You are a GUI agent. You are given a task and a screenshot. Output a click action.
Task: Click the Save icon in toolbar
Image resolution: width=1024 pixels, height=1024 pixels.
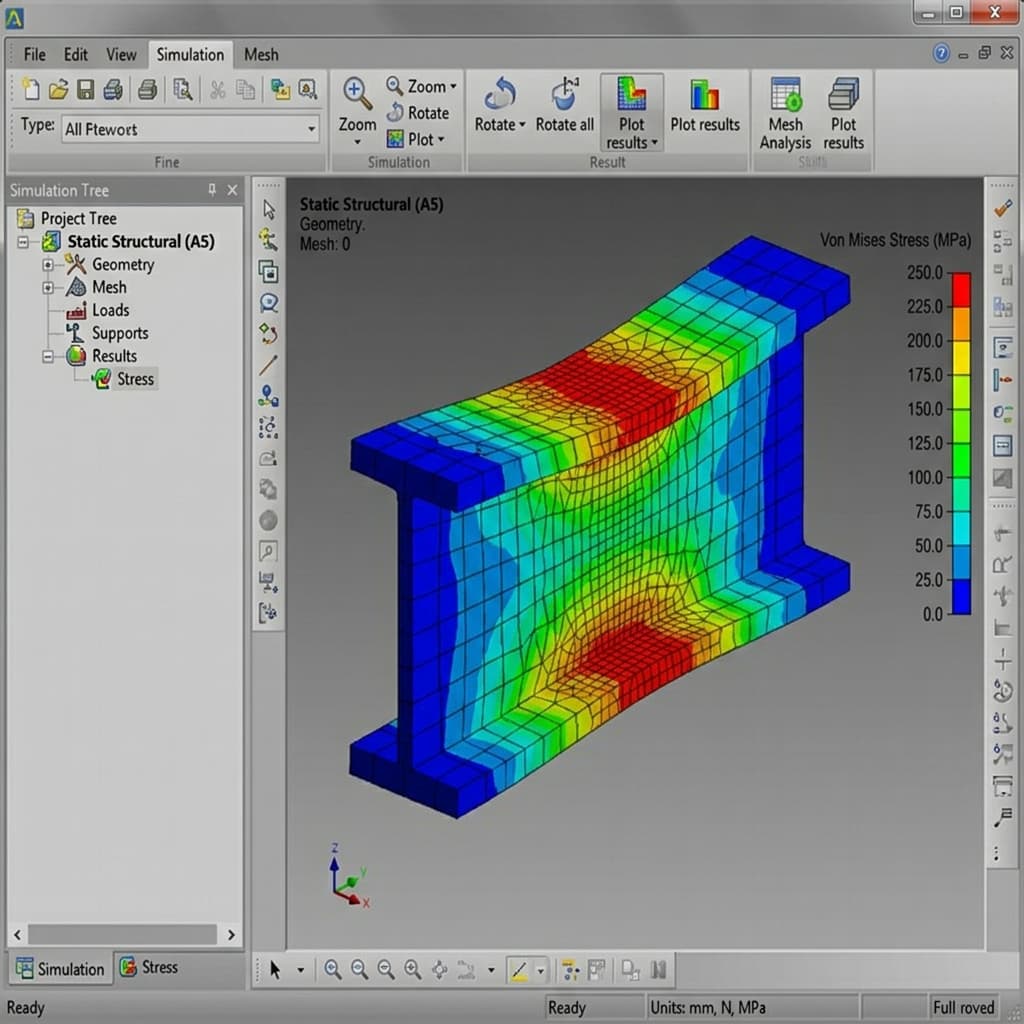[85, 89]
